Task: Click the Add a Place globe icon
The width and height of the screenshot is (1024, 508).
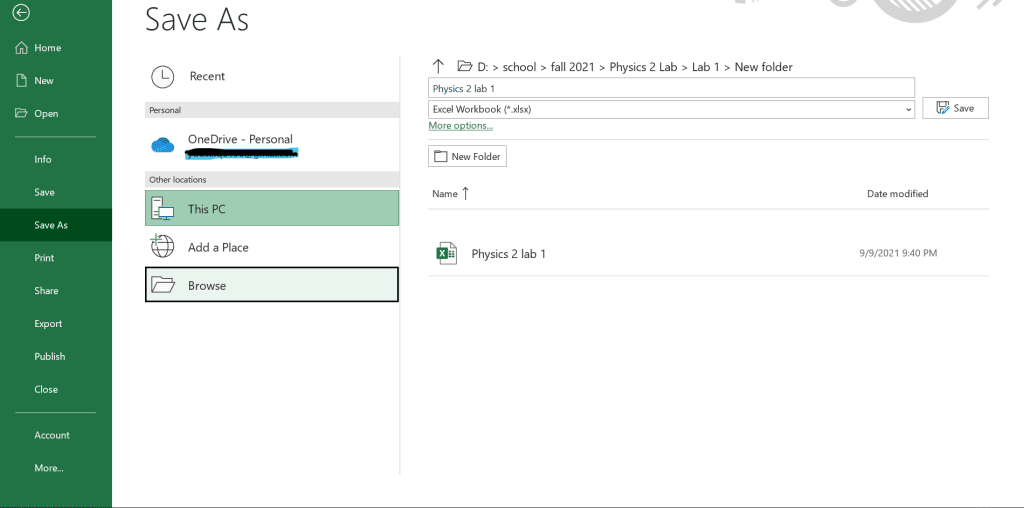Action: (x=162, y=247)
